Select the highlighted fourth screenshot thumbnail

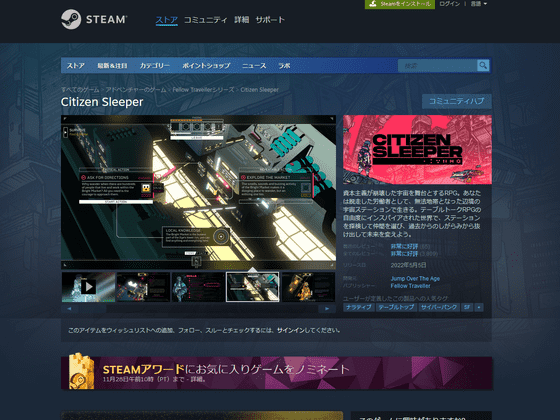(252, 287)
